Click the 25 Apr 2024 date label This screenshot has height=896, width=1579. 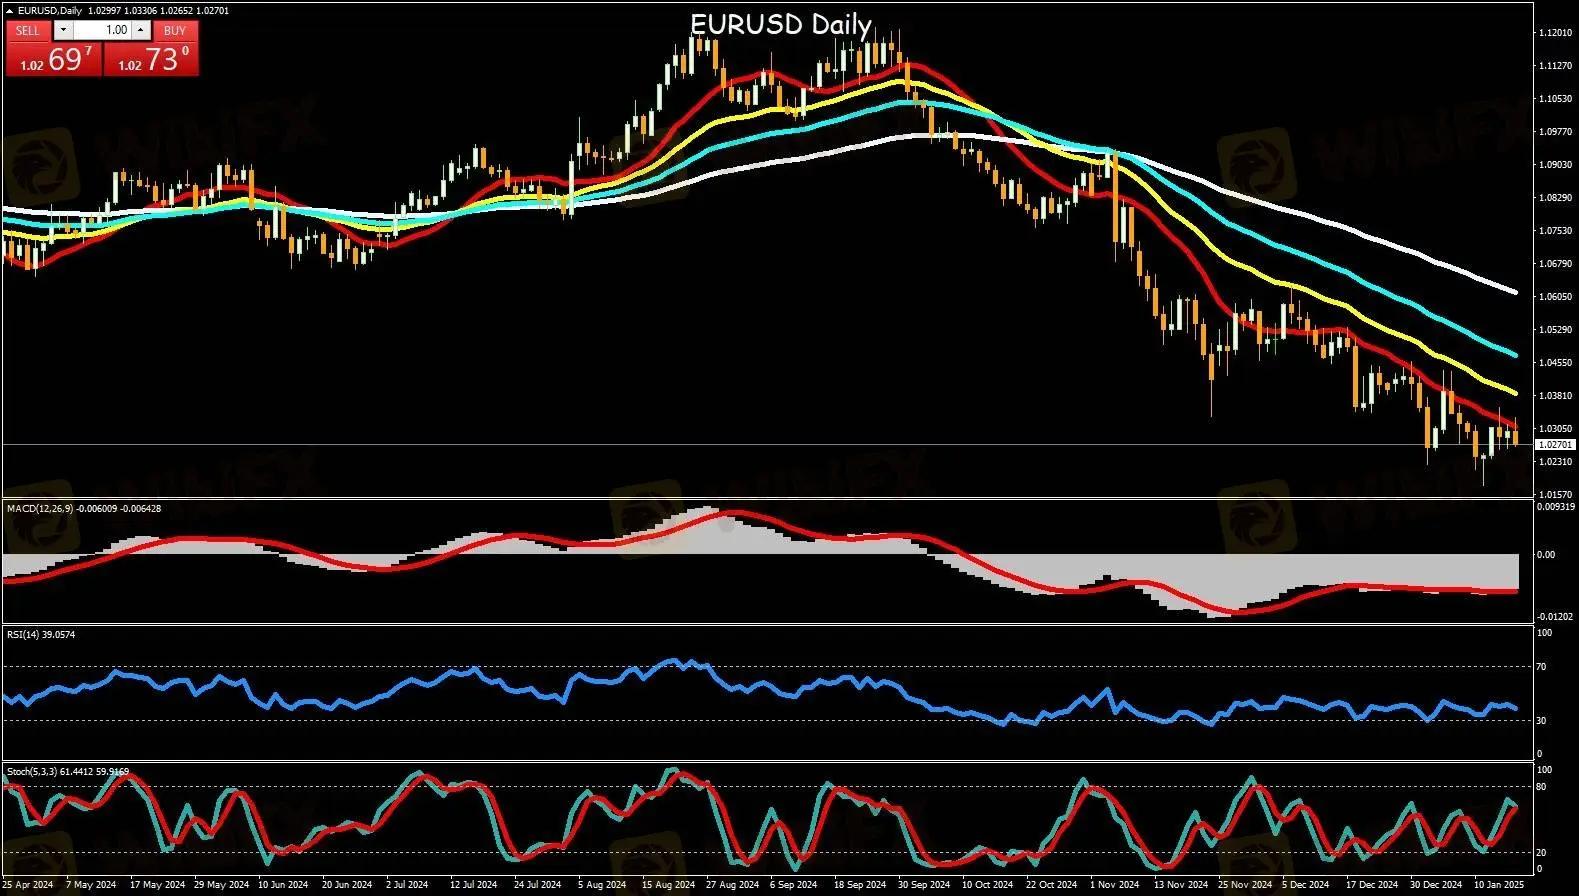[x=28, y=885]
